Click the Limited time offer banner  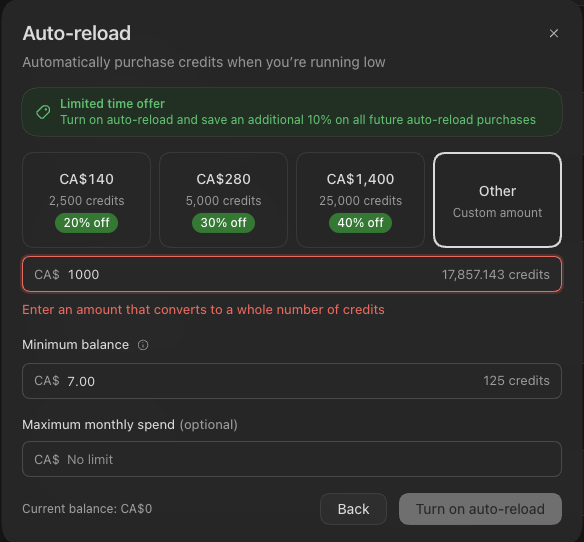coord(292,112)
